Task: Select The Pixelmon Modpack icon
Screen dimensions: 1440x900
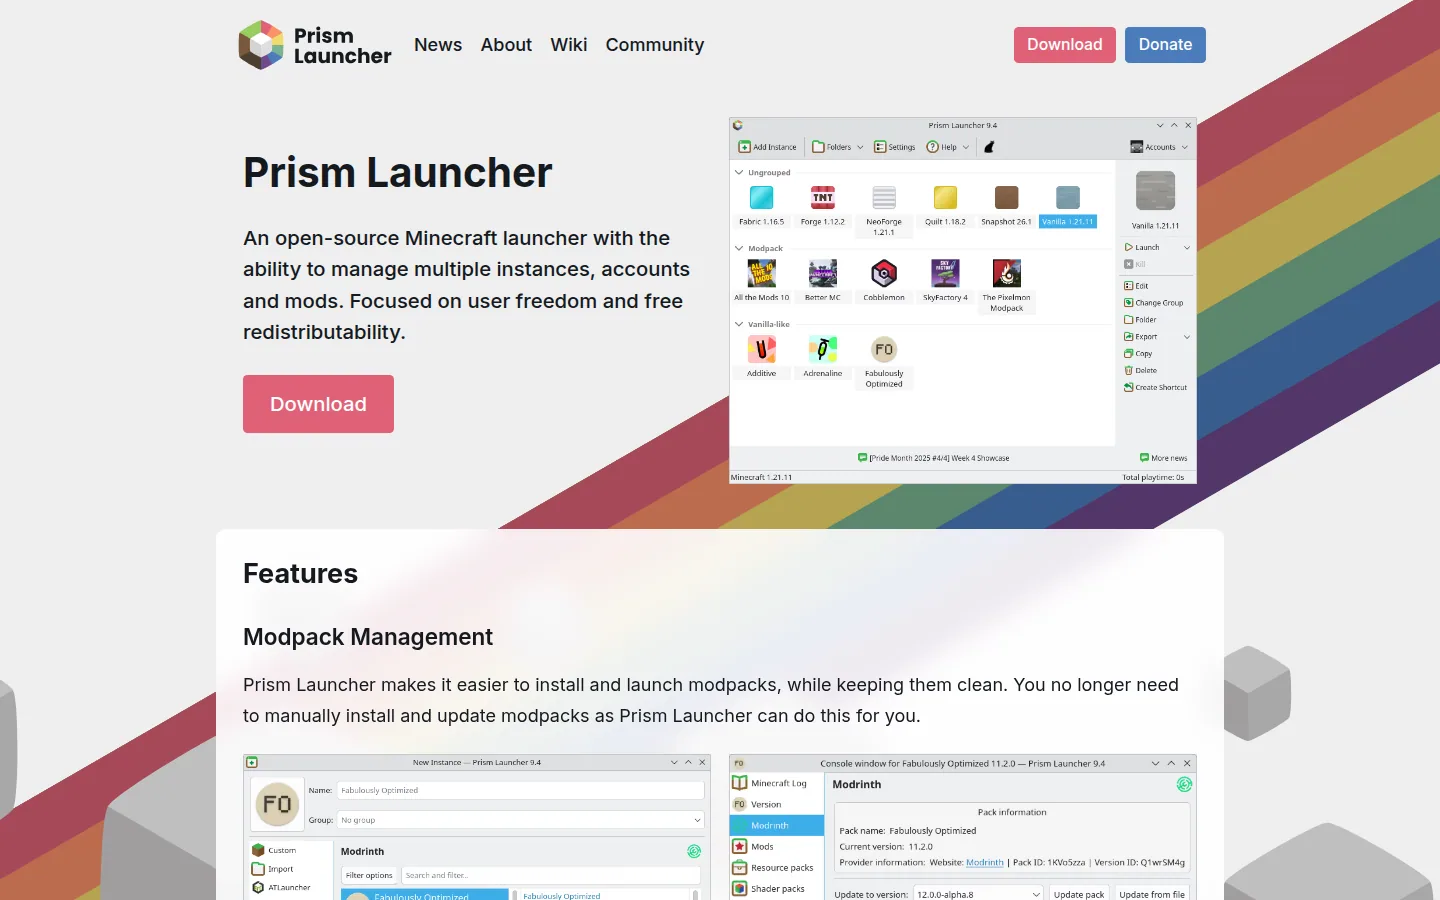Action: 1006,273
